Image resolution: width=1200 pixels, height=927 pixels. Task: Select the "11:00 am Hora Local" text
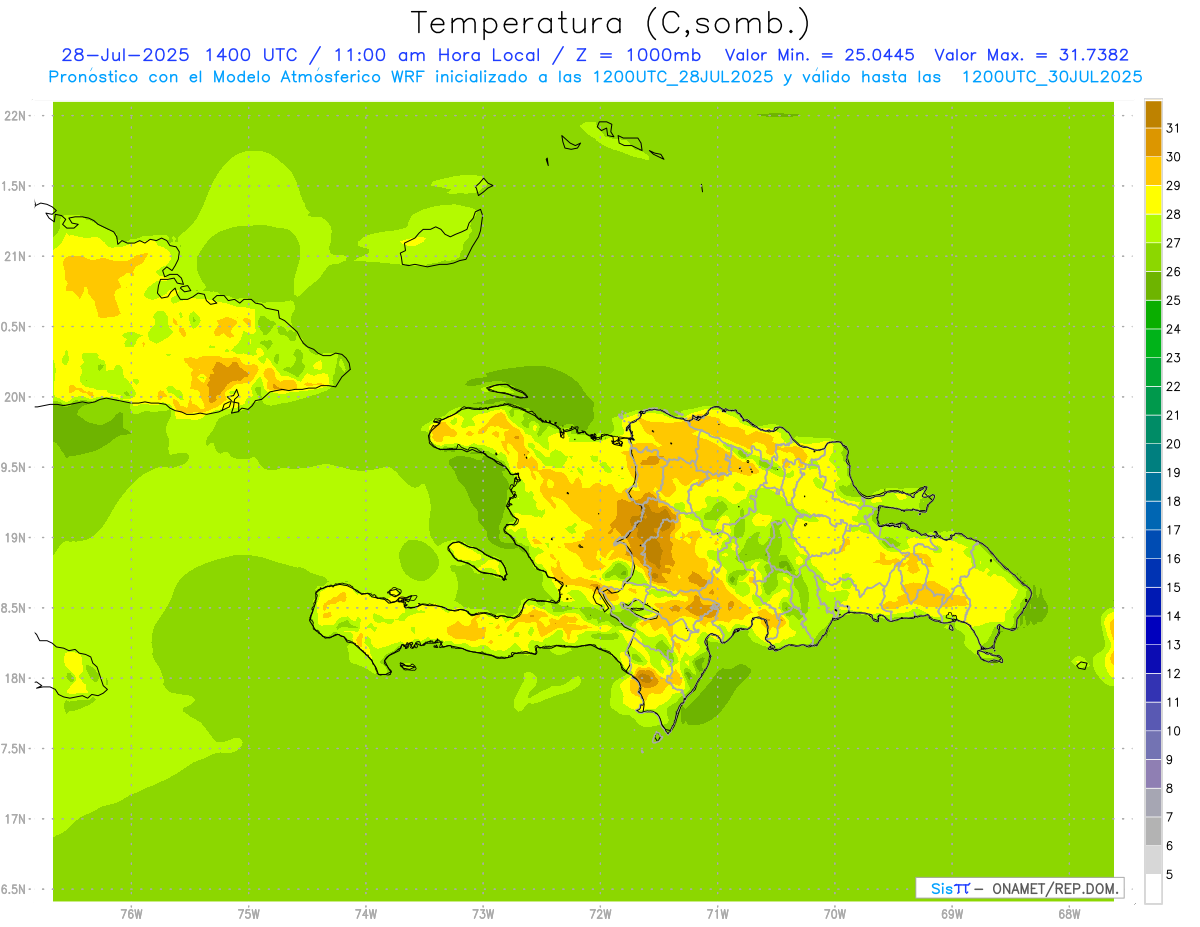click(x=434, y=55)
